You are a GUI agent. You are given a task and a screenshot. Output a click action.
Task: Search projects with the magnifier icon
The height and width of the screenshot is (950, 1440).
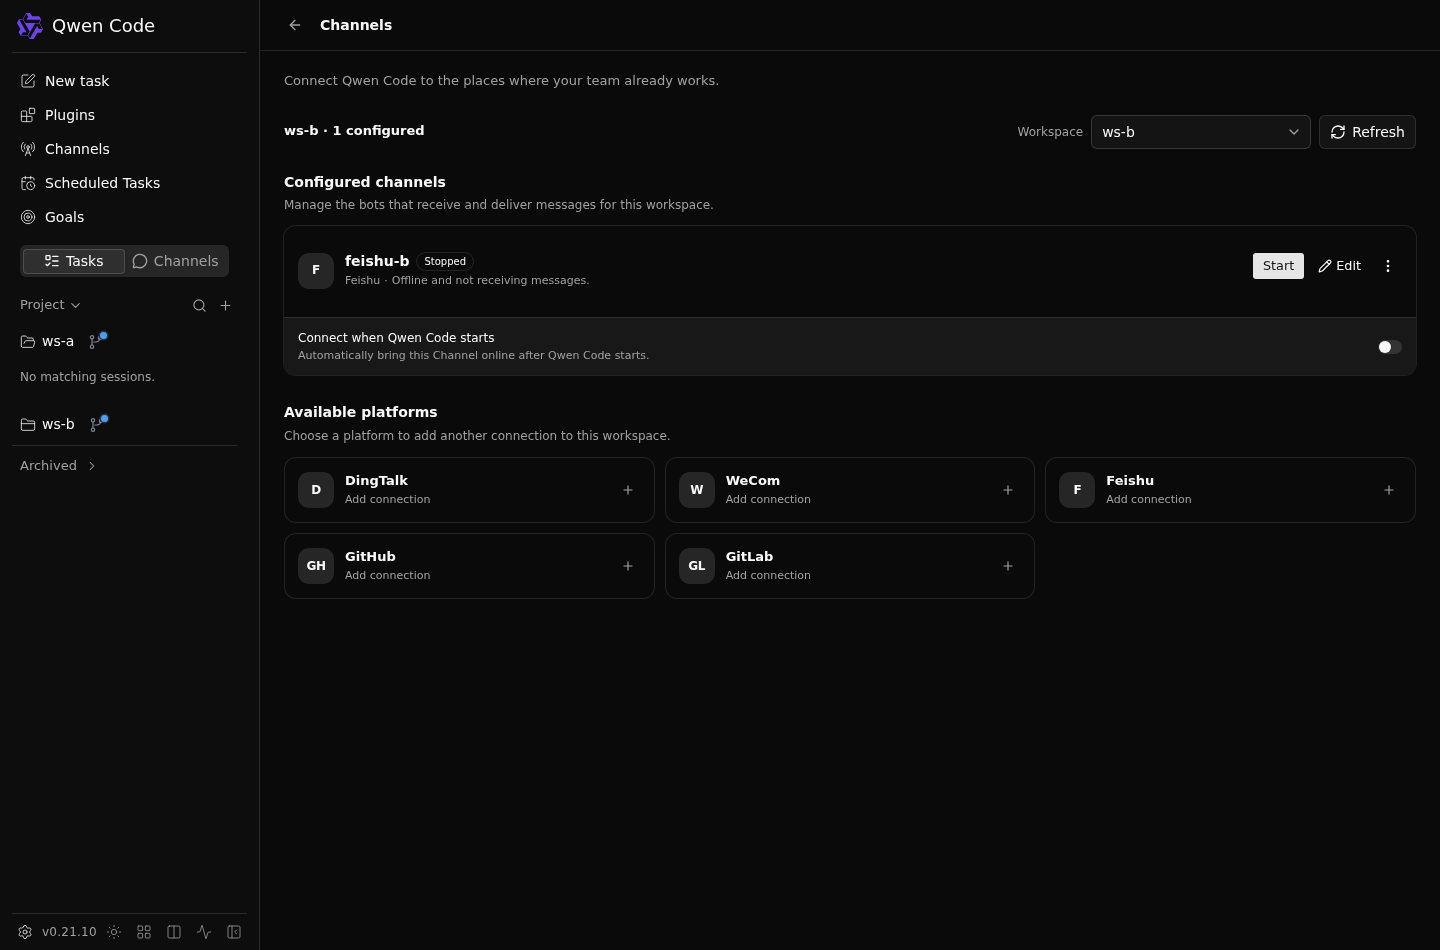(199, 305)
